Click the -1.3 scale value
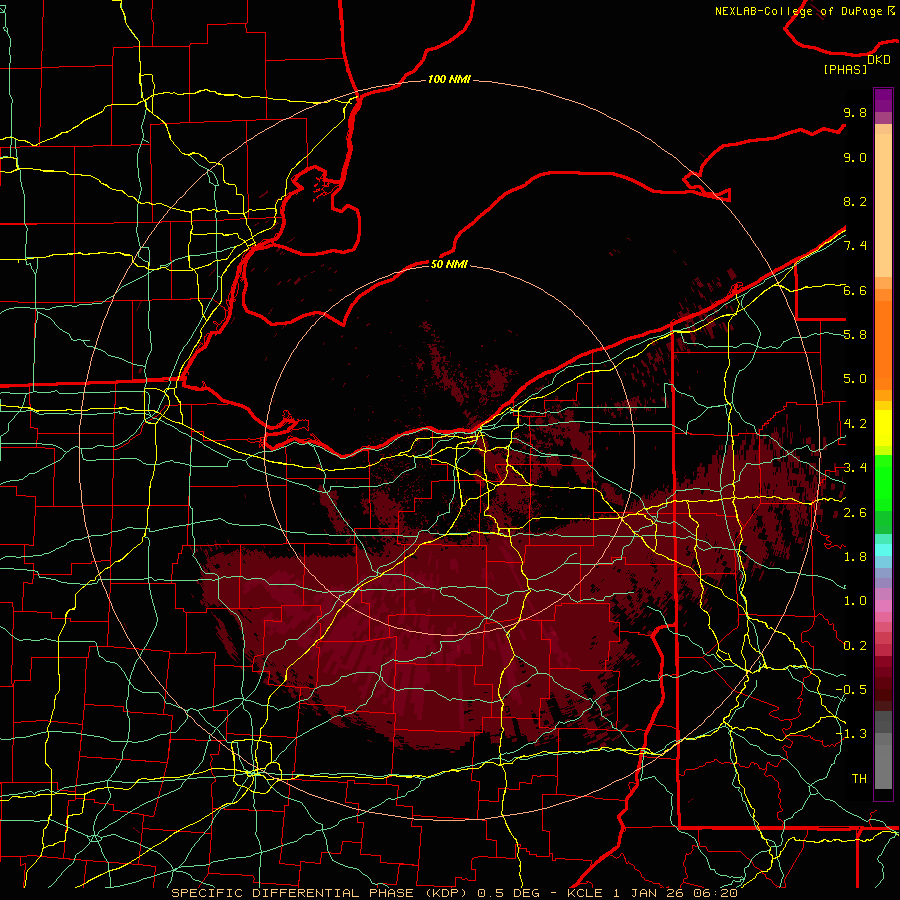Image resolution: width=900 pixels, height=900 pixels. pyautogui.click(x=851, y=734)
